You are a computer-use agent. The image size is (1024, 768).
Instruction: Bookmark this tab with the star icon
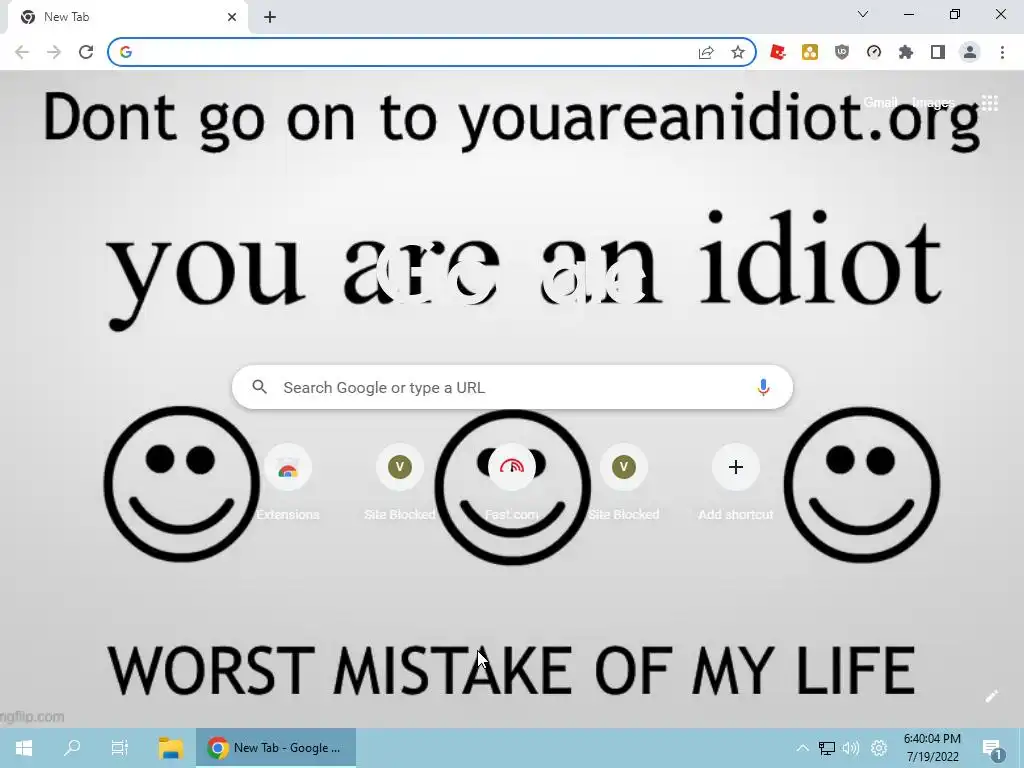[738, 52]
